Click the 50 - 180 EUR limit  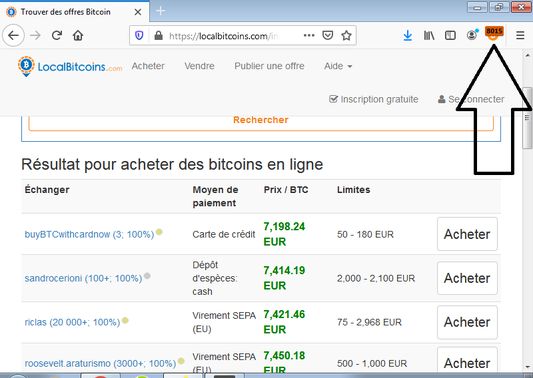365,235
